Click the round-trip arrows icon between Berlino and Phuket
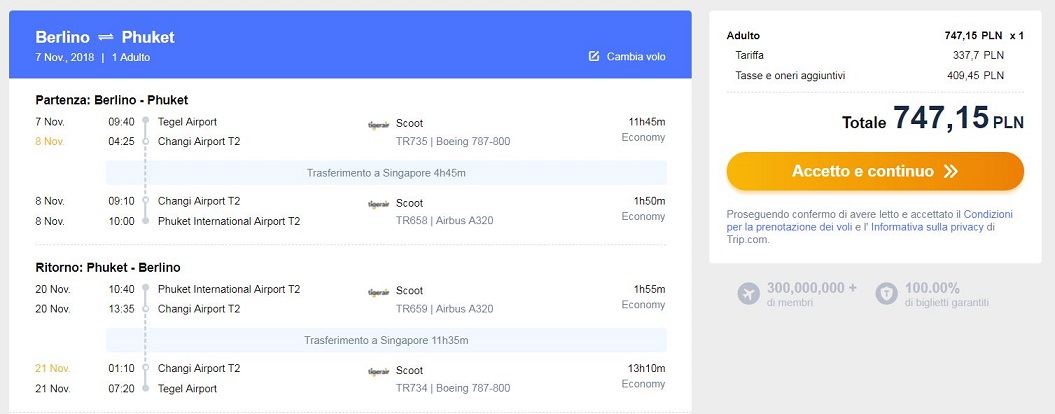This screenshot has width=1055, height=414. coord(106,37)
